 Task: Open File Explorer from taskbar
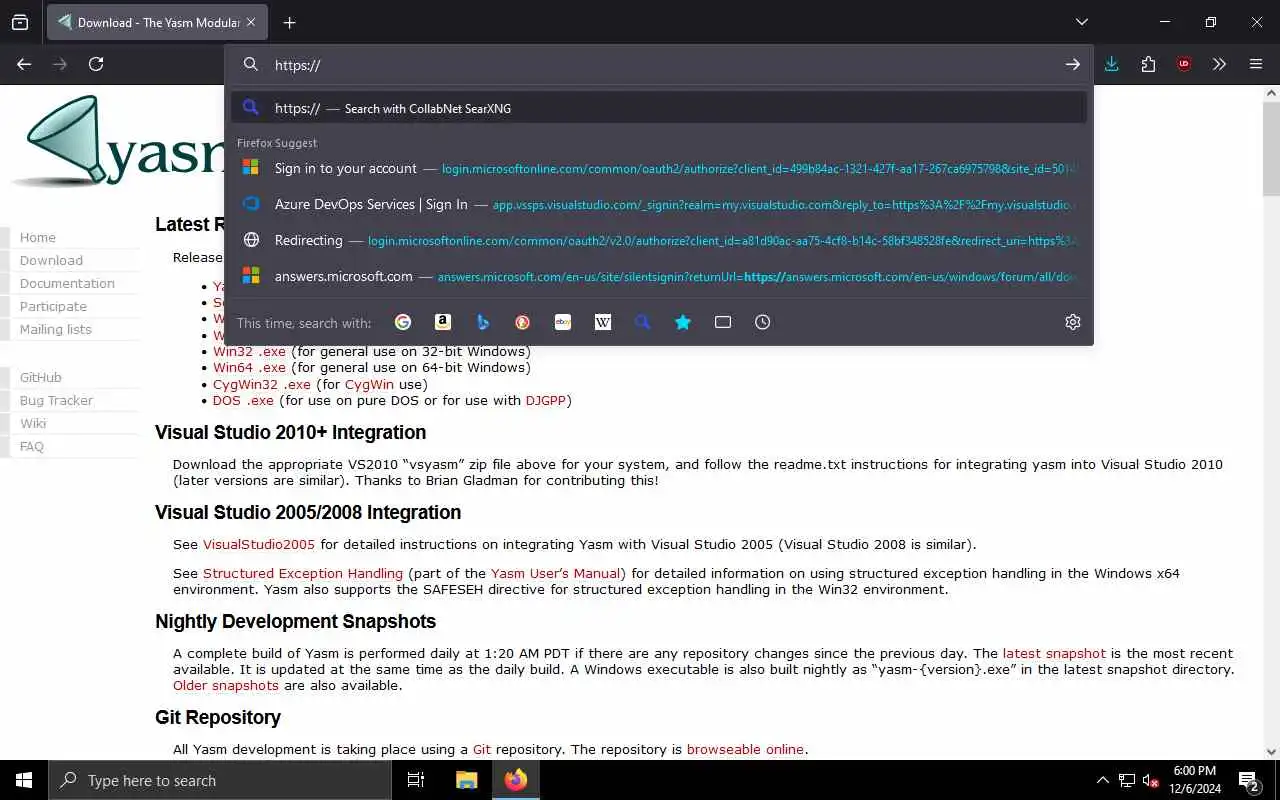click(x=466, y=780)
